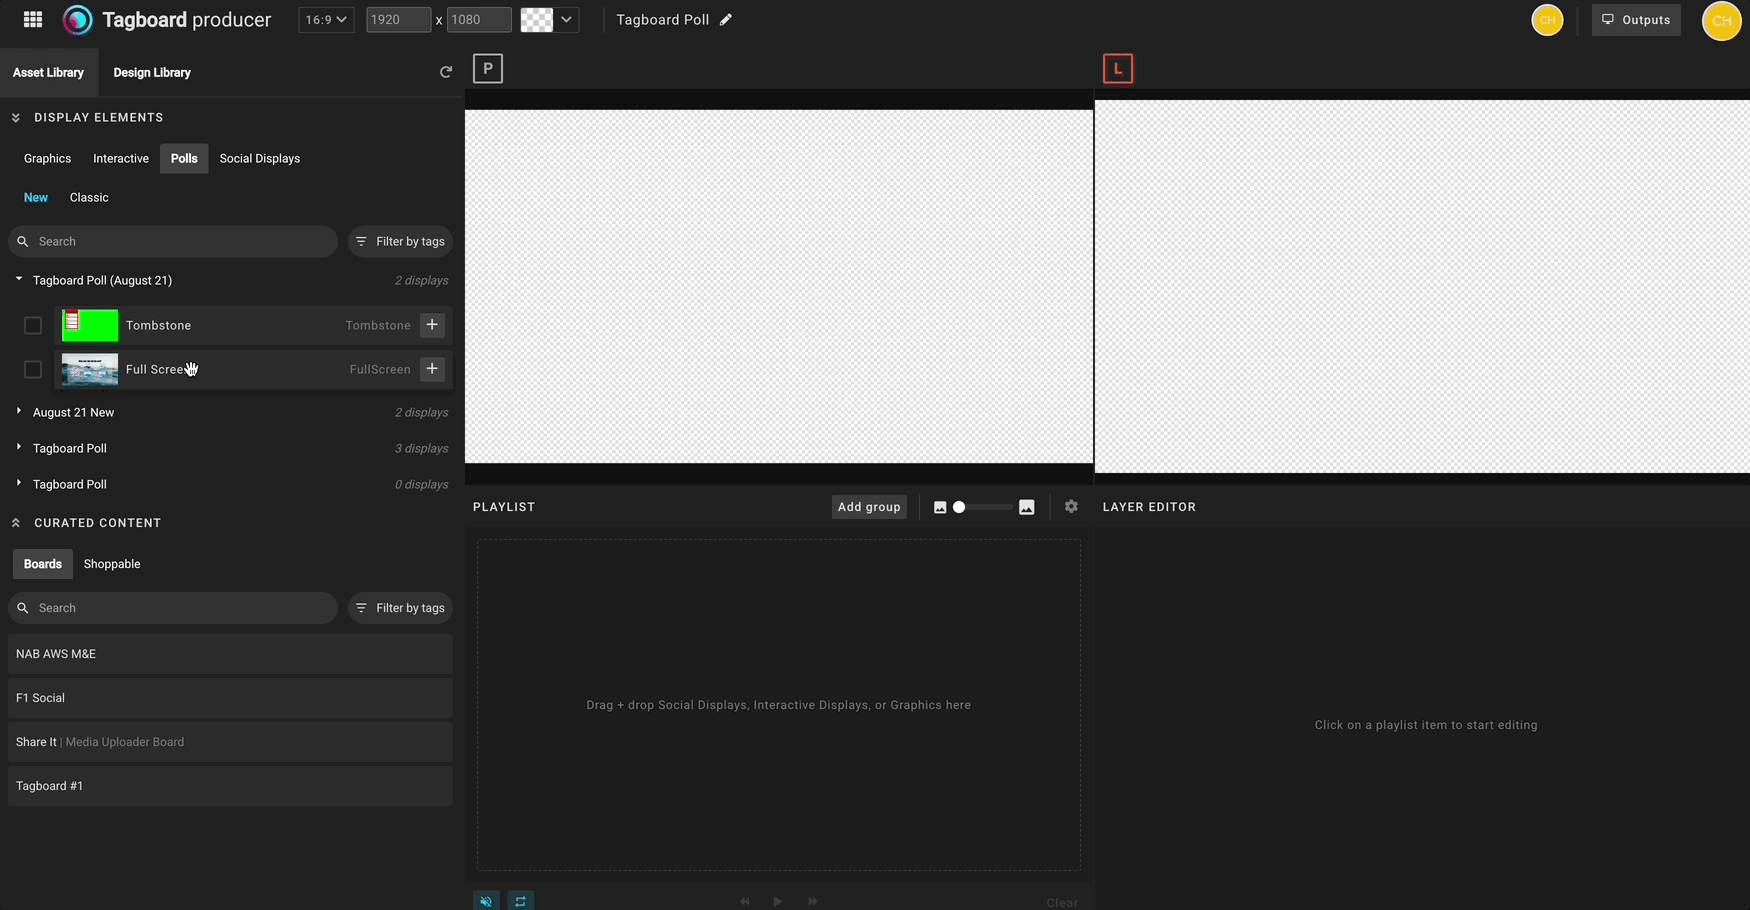Viewport: 1750px width, 910px height.
Task: Click the background checkerboard swatch
Action: click(x=537, y=20)
